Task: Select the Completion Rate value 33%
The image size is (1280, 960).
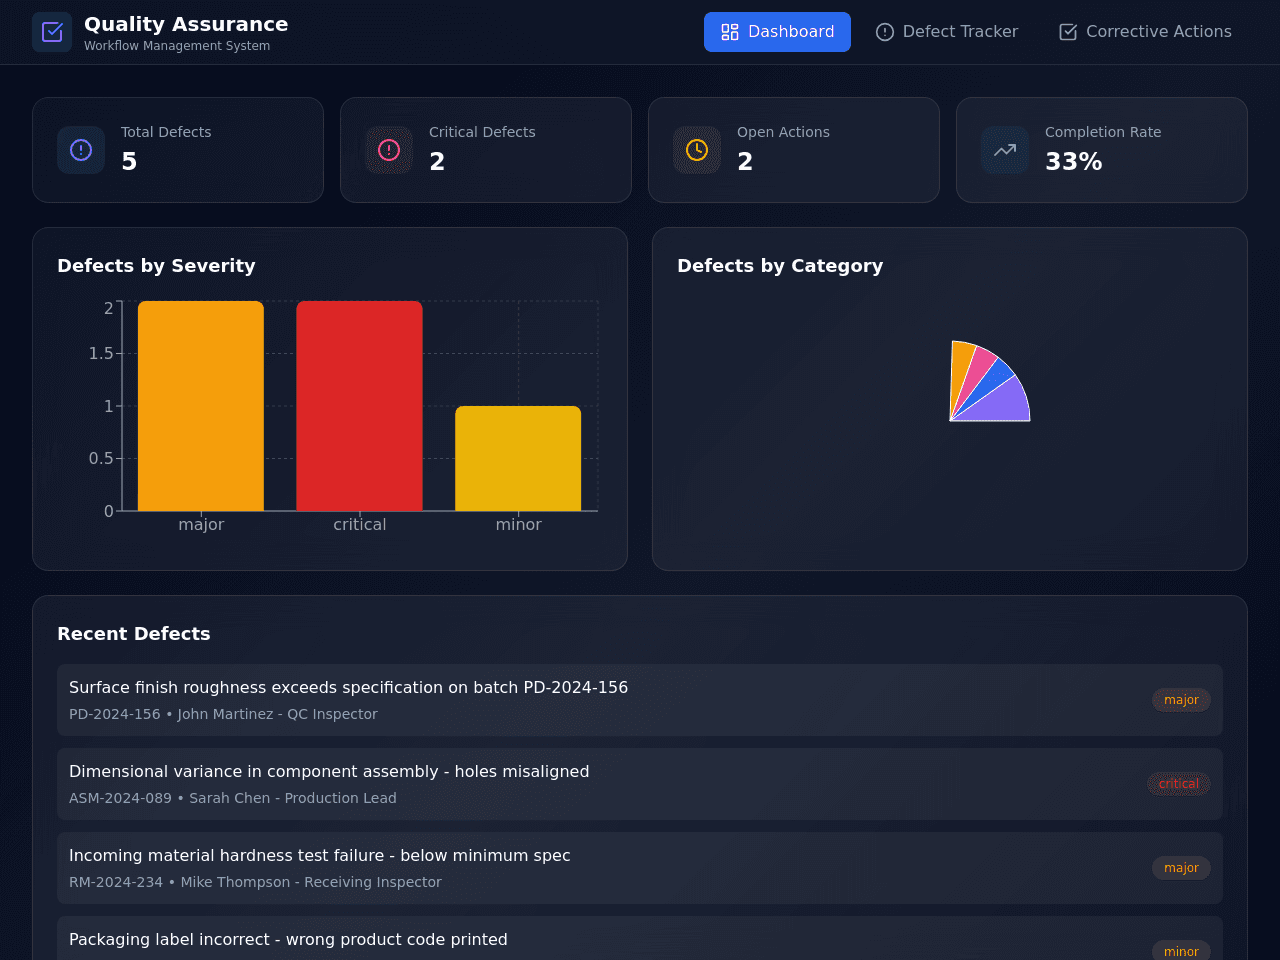Action: pyautogui.click(x=1074, y=161)
